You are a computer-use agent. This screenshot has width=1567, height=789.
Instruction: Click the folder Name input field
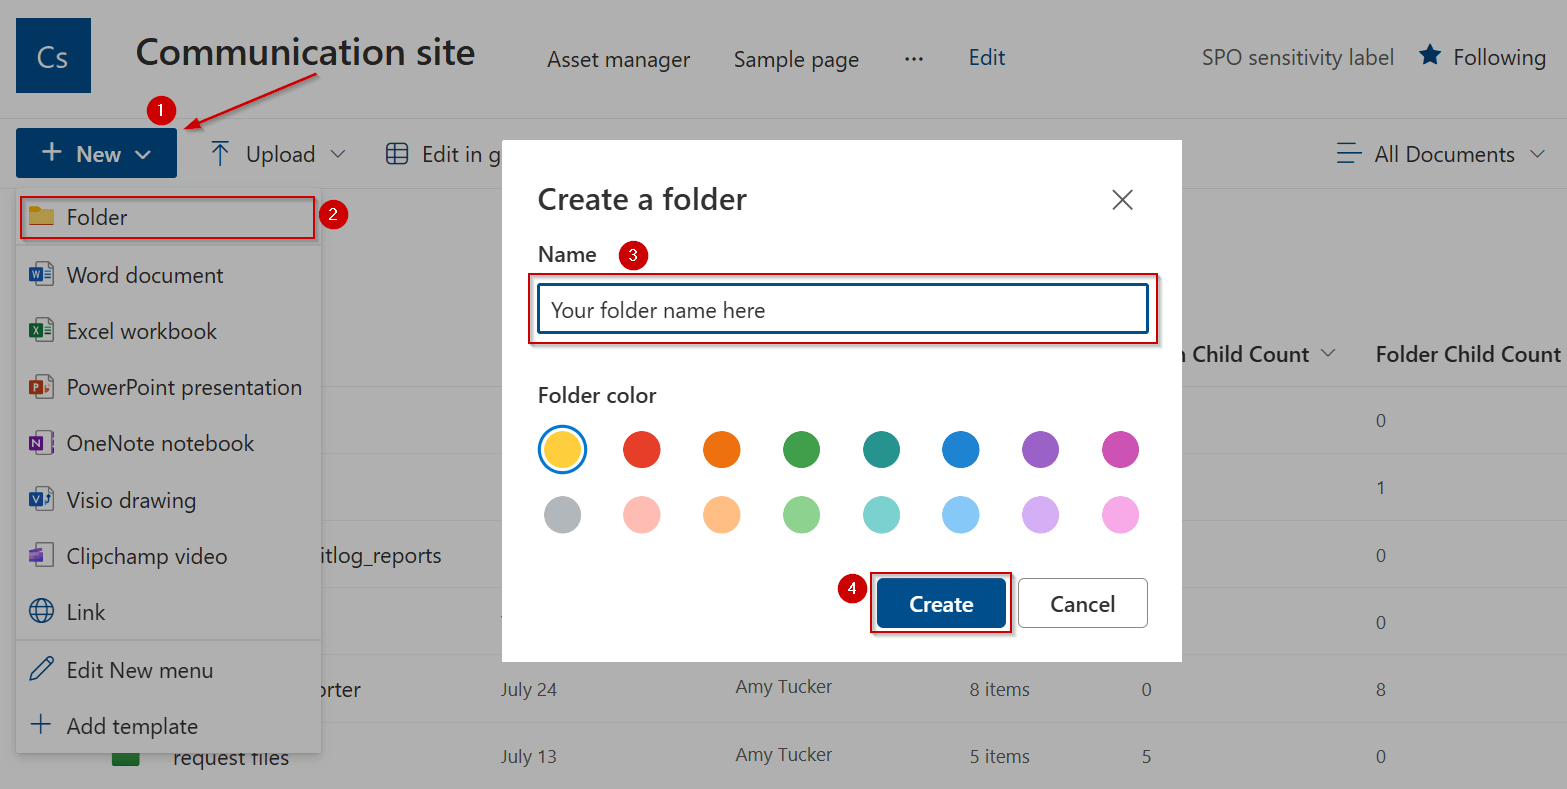tap(842, 310)
